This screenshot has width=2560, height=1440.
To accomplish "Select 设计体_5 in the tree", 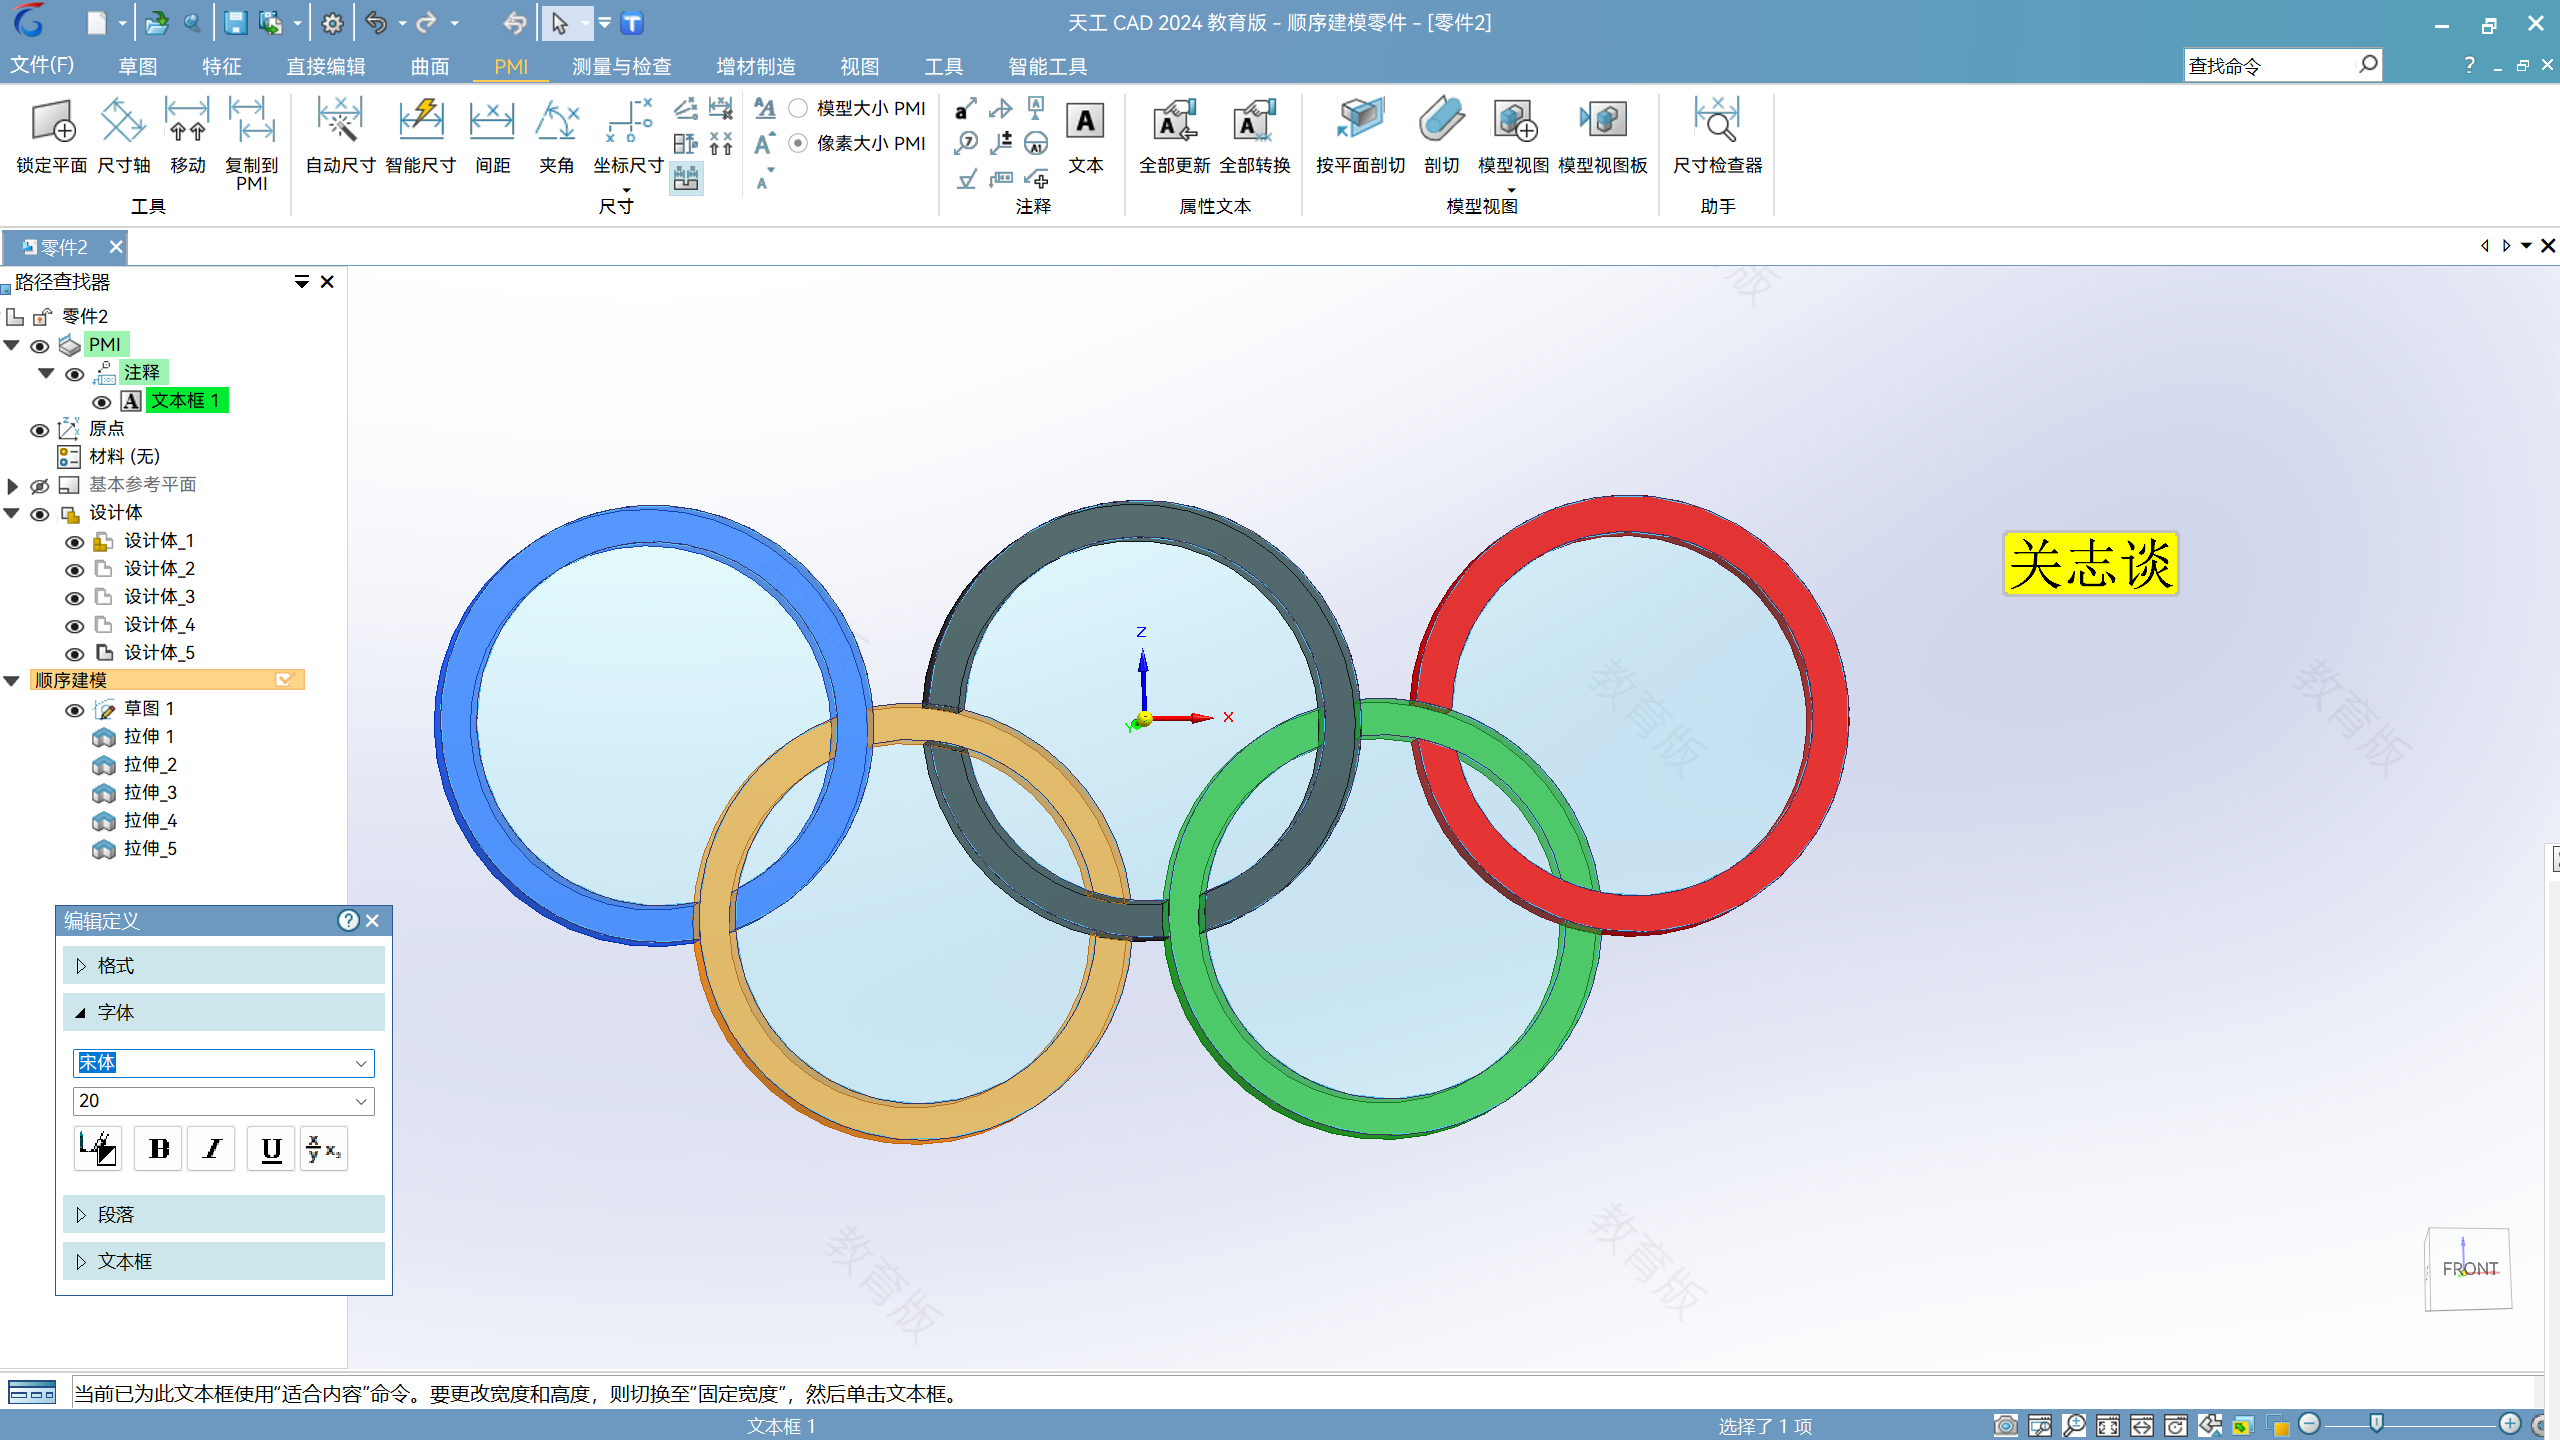I will [x=159, y=652].
